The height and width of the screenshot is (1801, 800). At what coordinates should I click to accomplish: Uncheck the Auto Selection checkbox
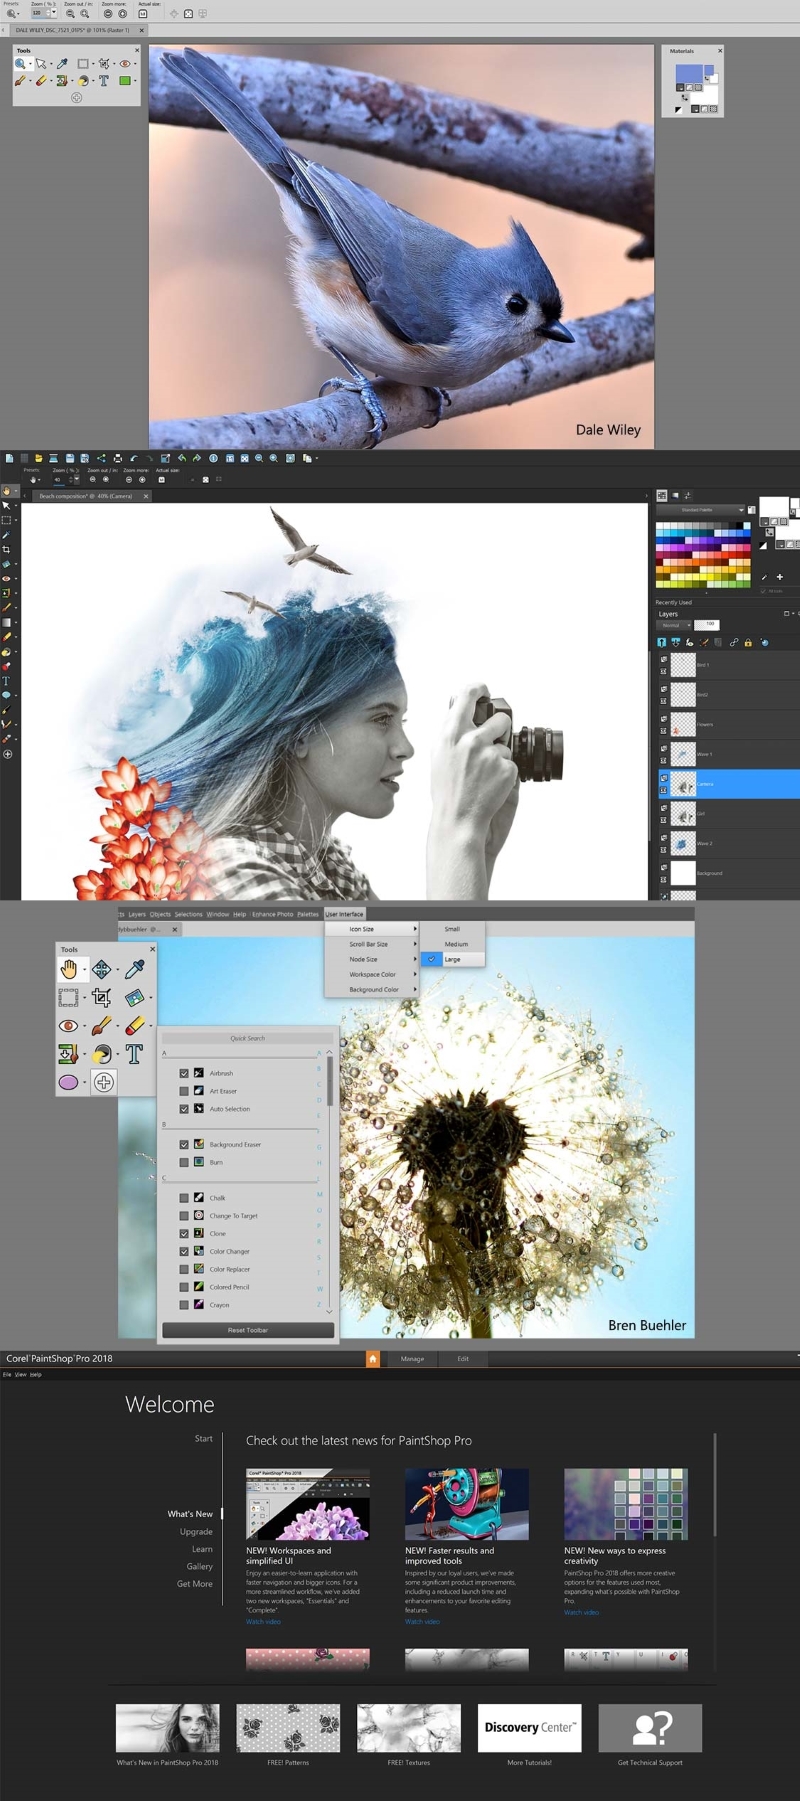click(x=184, y=1109)
